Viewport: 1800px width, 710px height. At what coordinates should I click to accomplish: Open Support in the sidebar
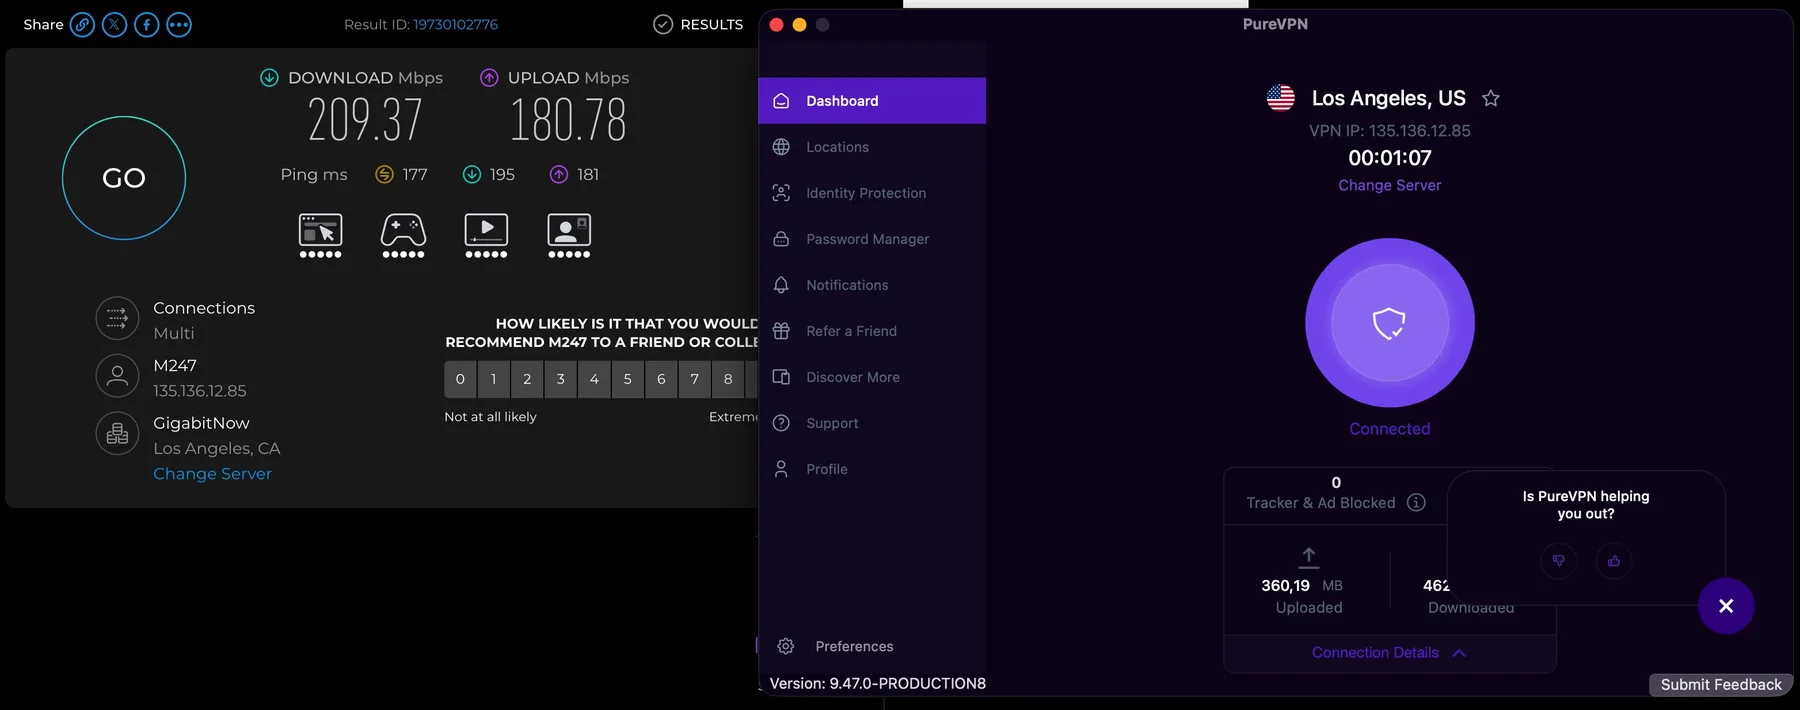(x=872, y=423)
